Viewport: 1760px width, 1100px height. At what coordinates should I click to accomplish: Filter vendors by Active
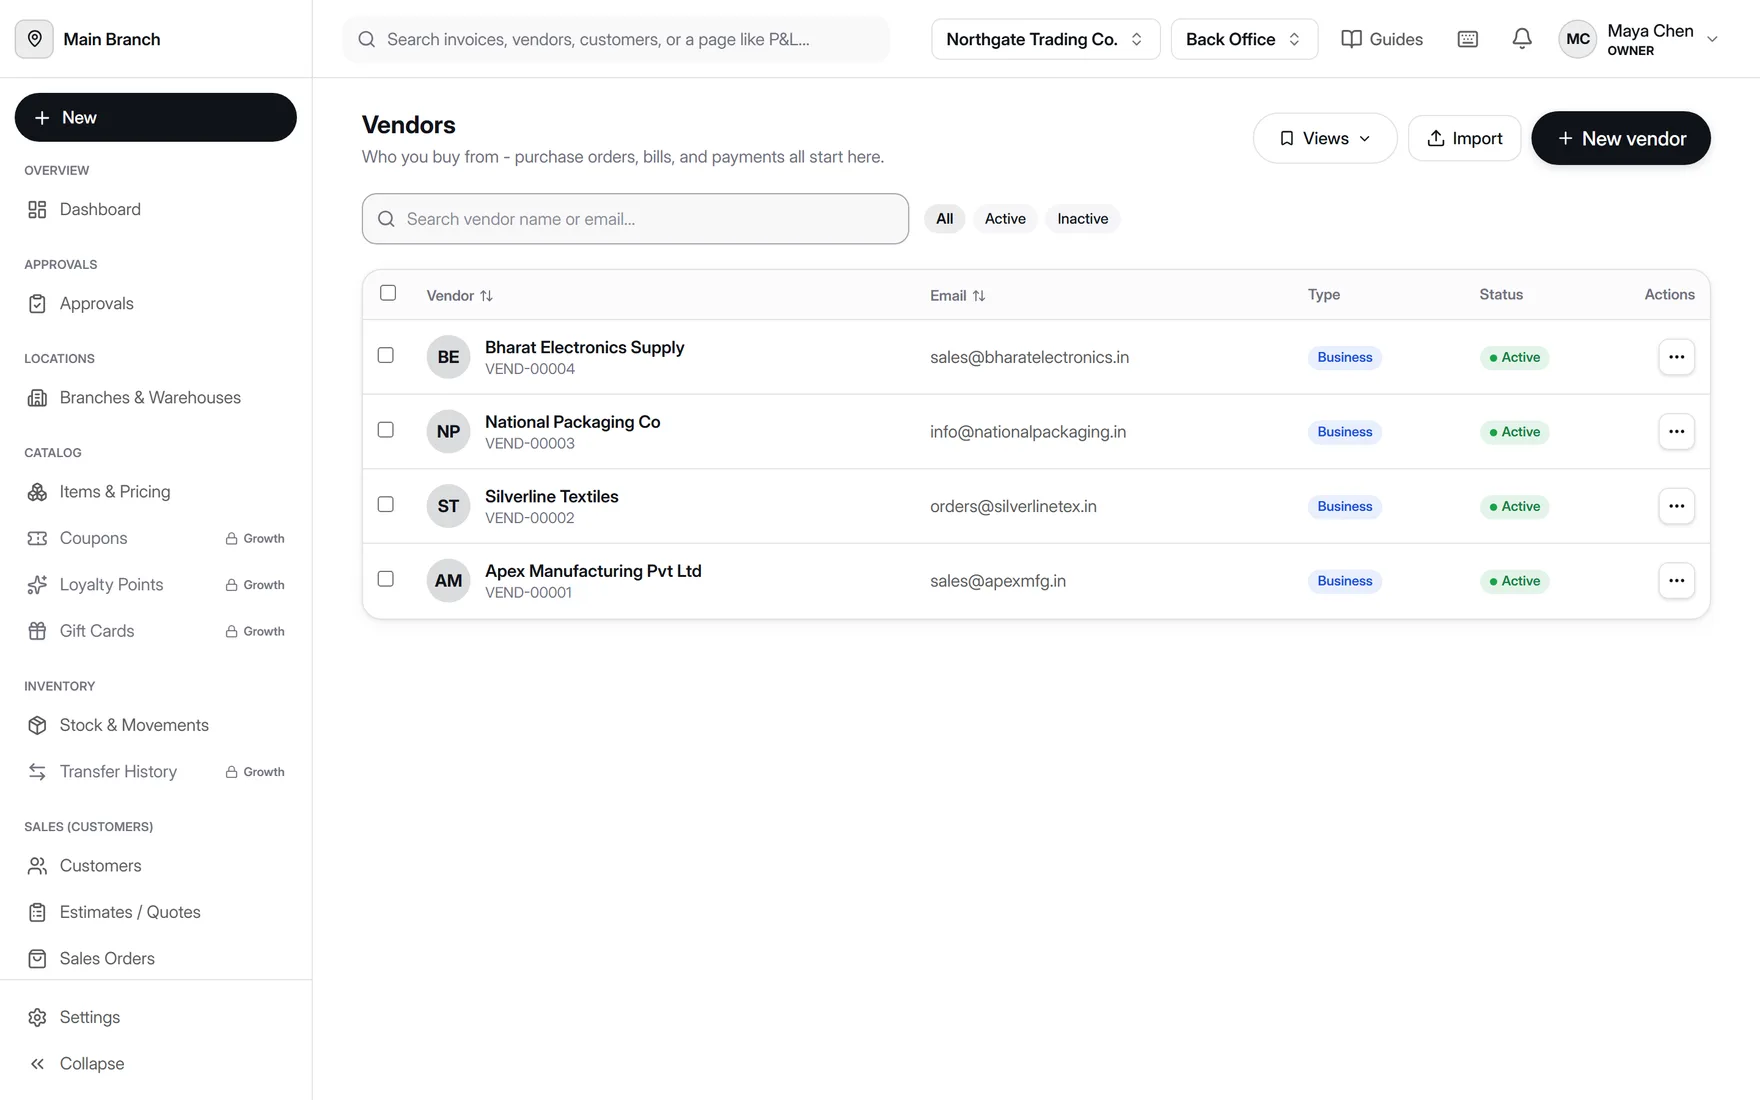tap(1005, 219)
